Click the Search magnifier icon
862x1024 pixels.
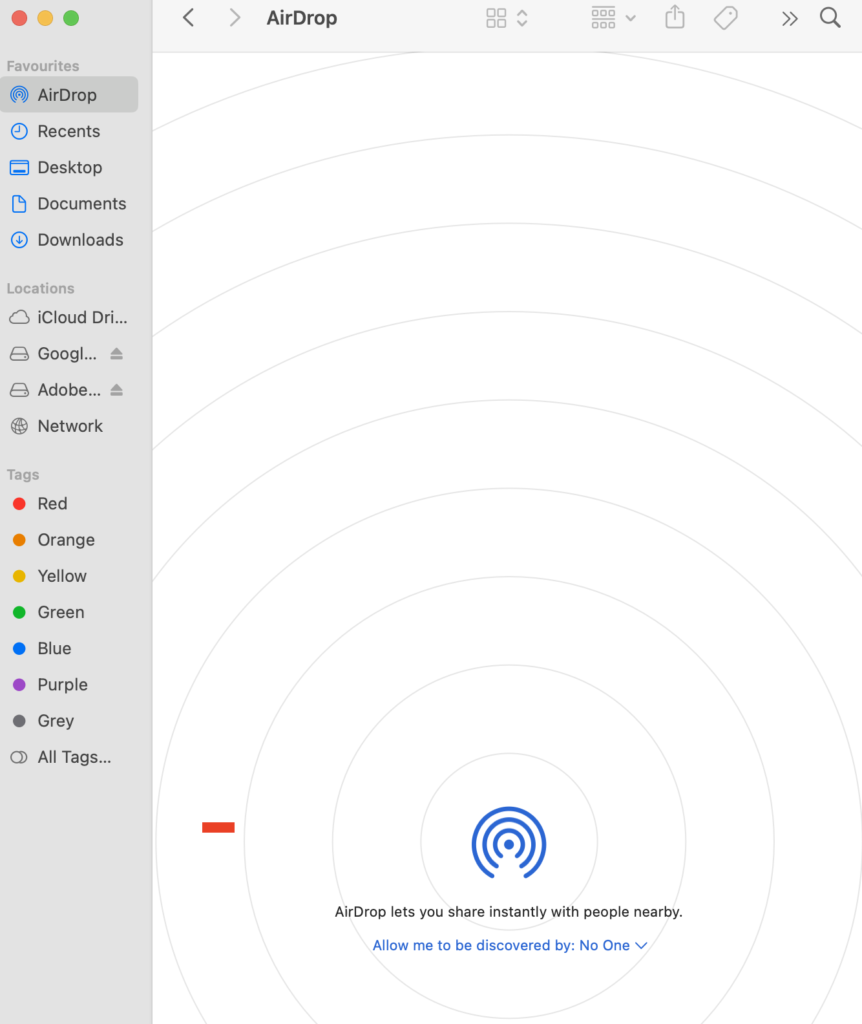pyautogui.click(x=830, y=17)
